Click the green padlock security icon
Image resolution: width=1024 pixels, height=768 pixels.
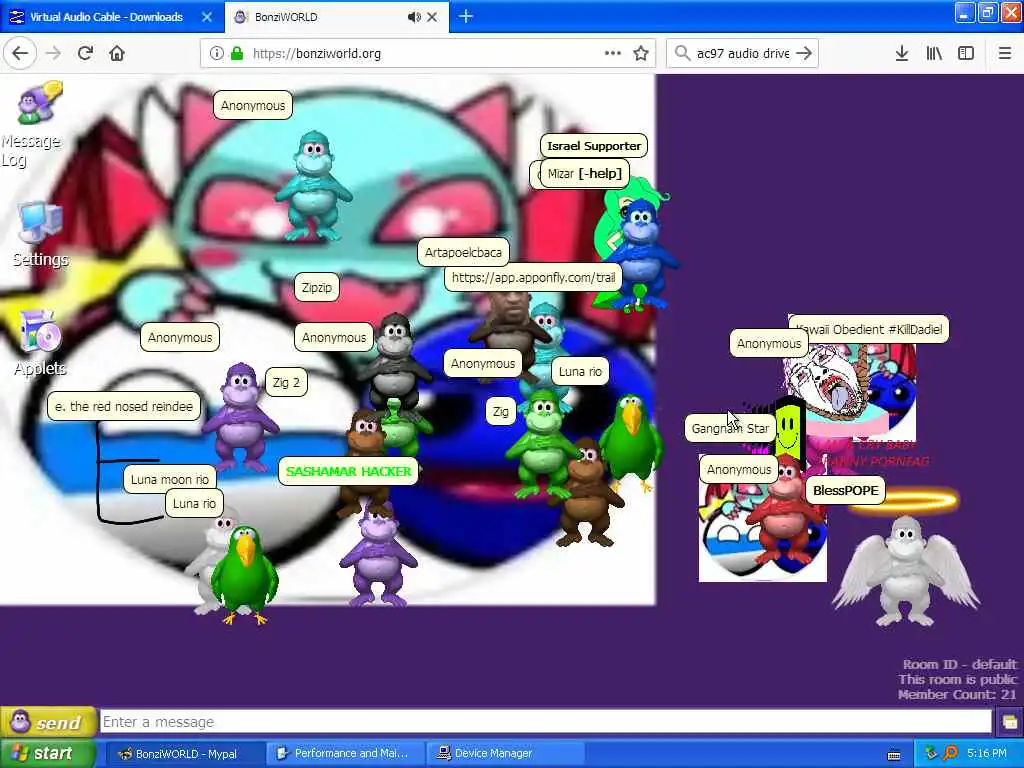point(237,54)
